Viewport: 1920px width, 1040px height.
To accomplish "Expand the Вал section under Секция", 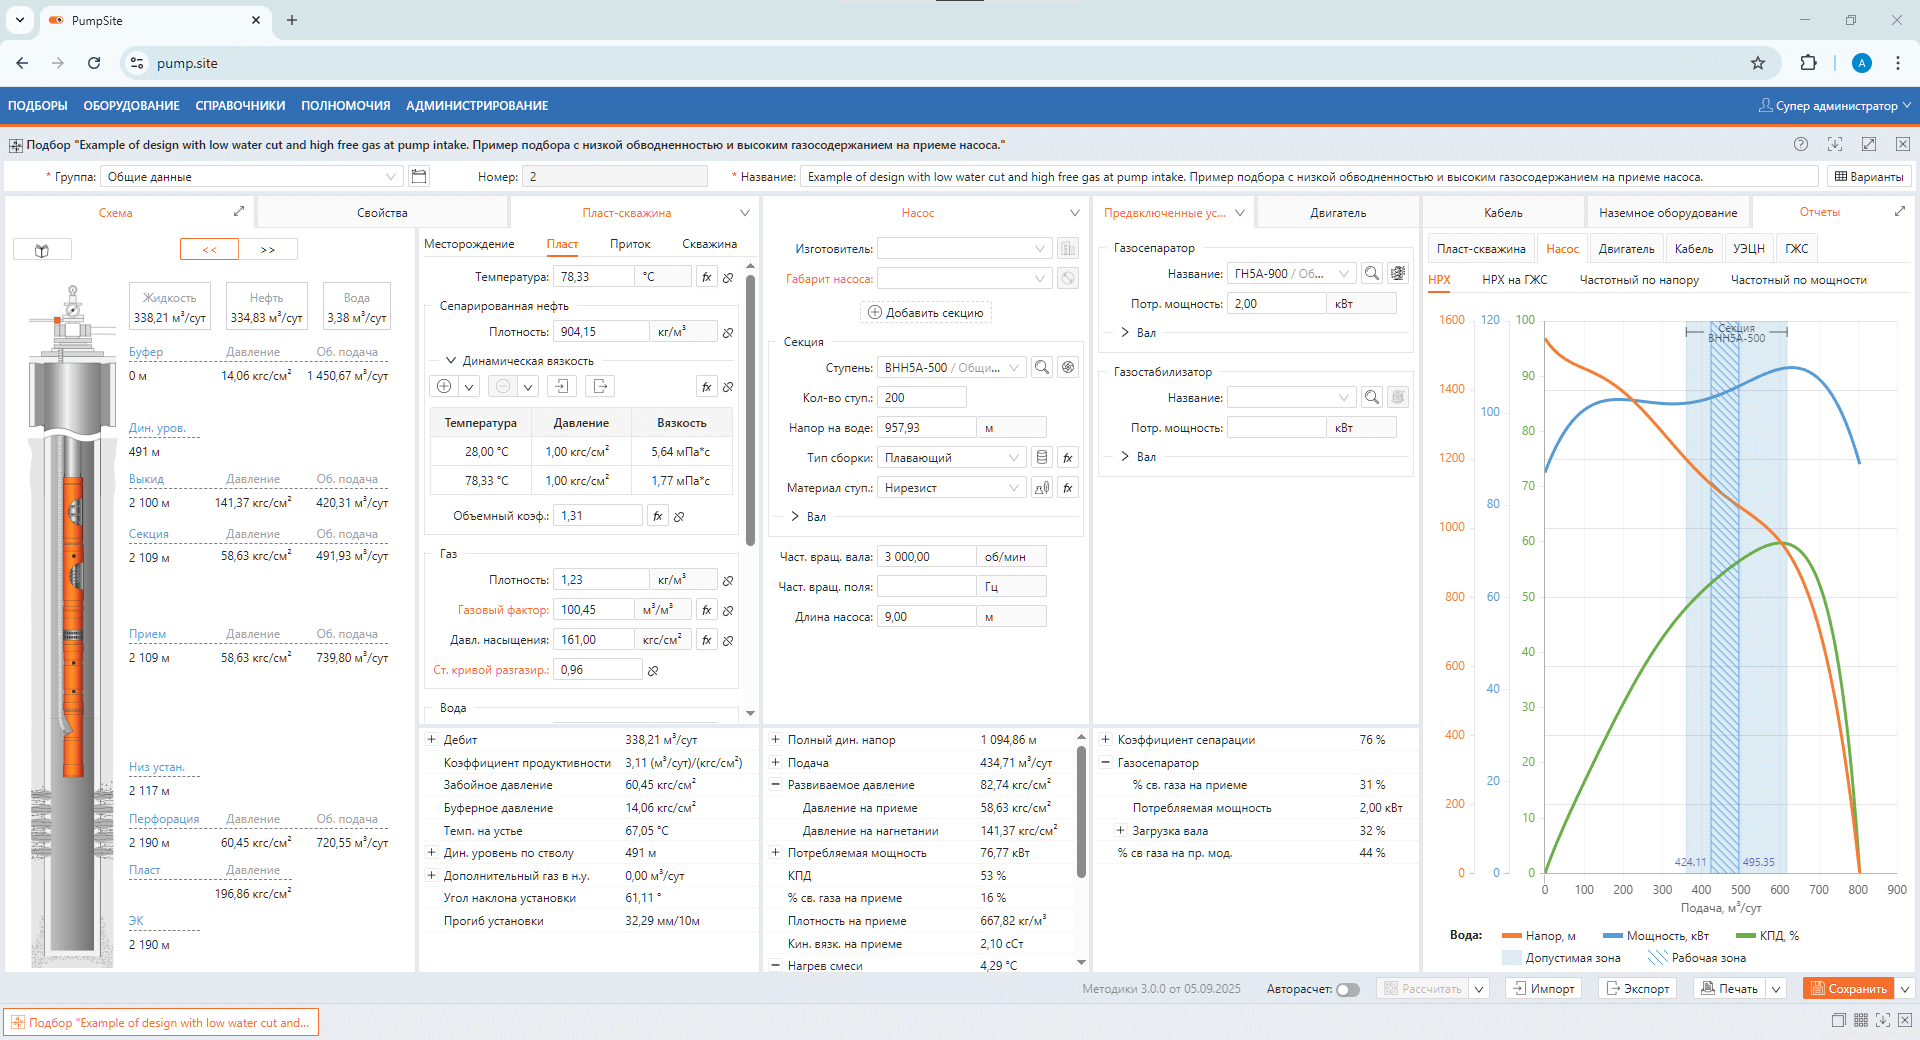I will point(796,517).
